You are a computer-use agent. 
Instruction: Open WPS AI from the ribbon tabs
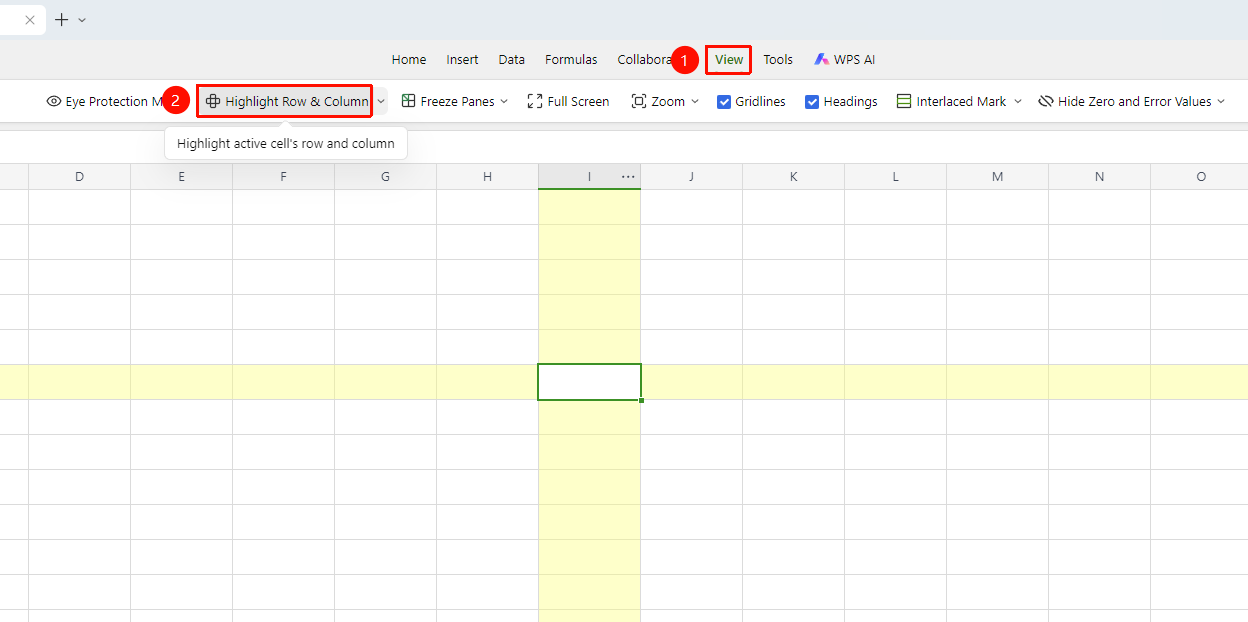pyautogui.click(x=844, y=59)
